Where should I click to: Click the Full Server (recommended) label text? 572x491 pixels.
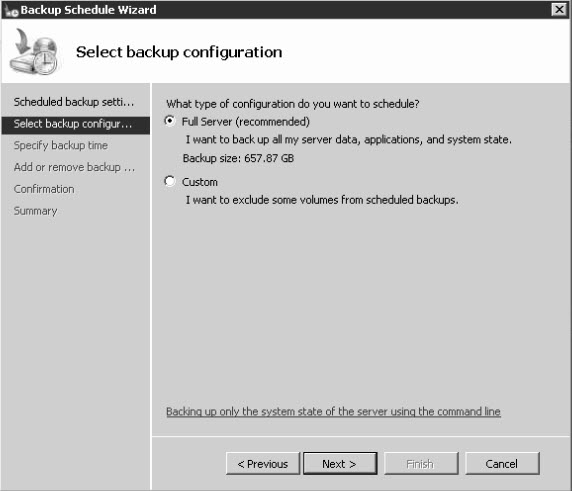tap(246, 121)
